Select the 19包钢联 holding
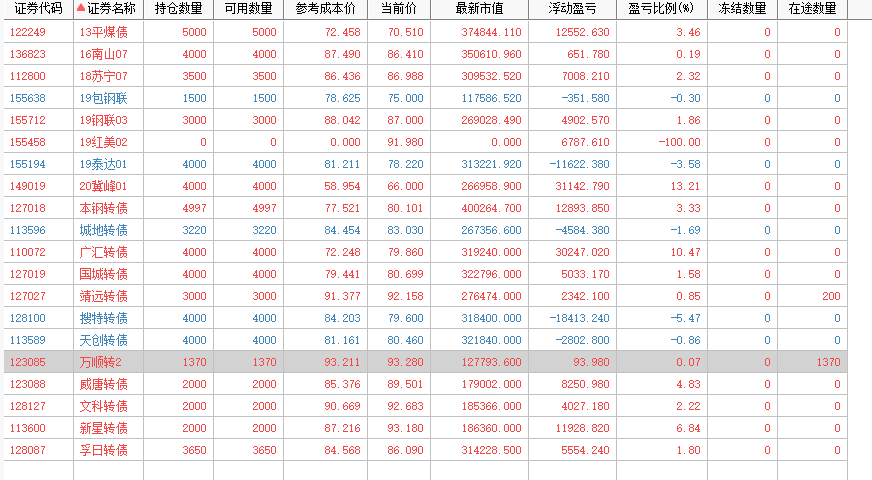 [x=103, y=98]
